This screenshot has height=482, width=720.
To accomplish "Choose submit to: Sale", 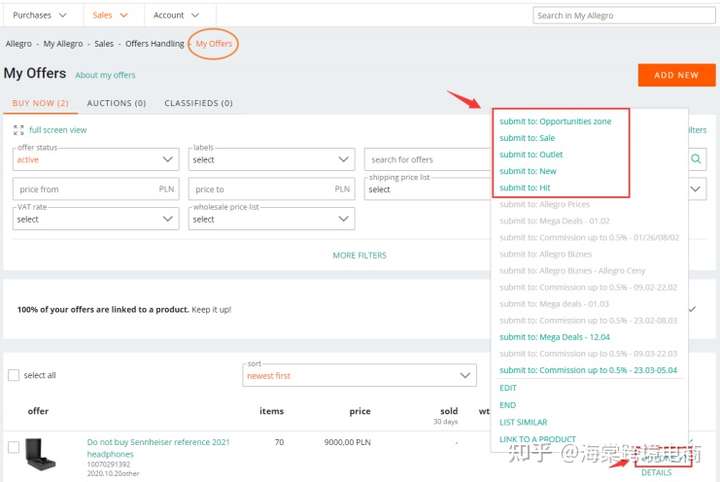I will [527, 138].
